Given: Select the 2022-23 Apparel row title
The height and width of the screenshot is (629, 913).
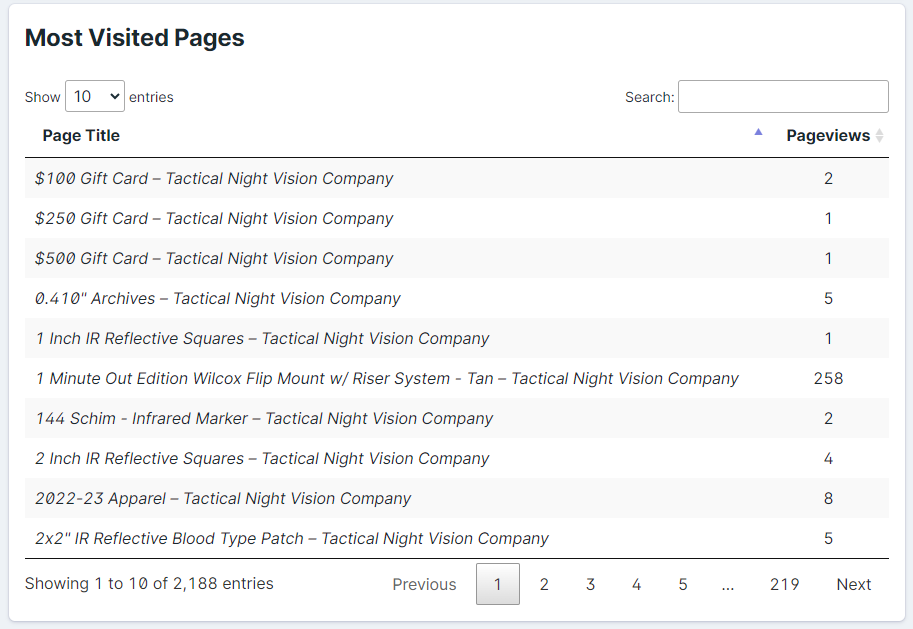Looking at the screenshot, I should pyautogui.click(x=223, y=499).
